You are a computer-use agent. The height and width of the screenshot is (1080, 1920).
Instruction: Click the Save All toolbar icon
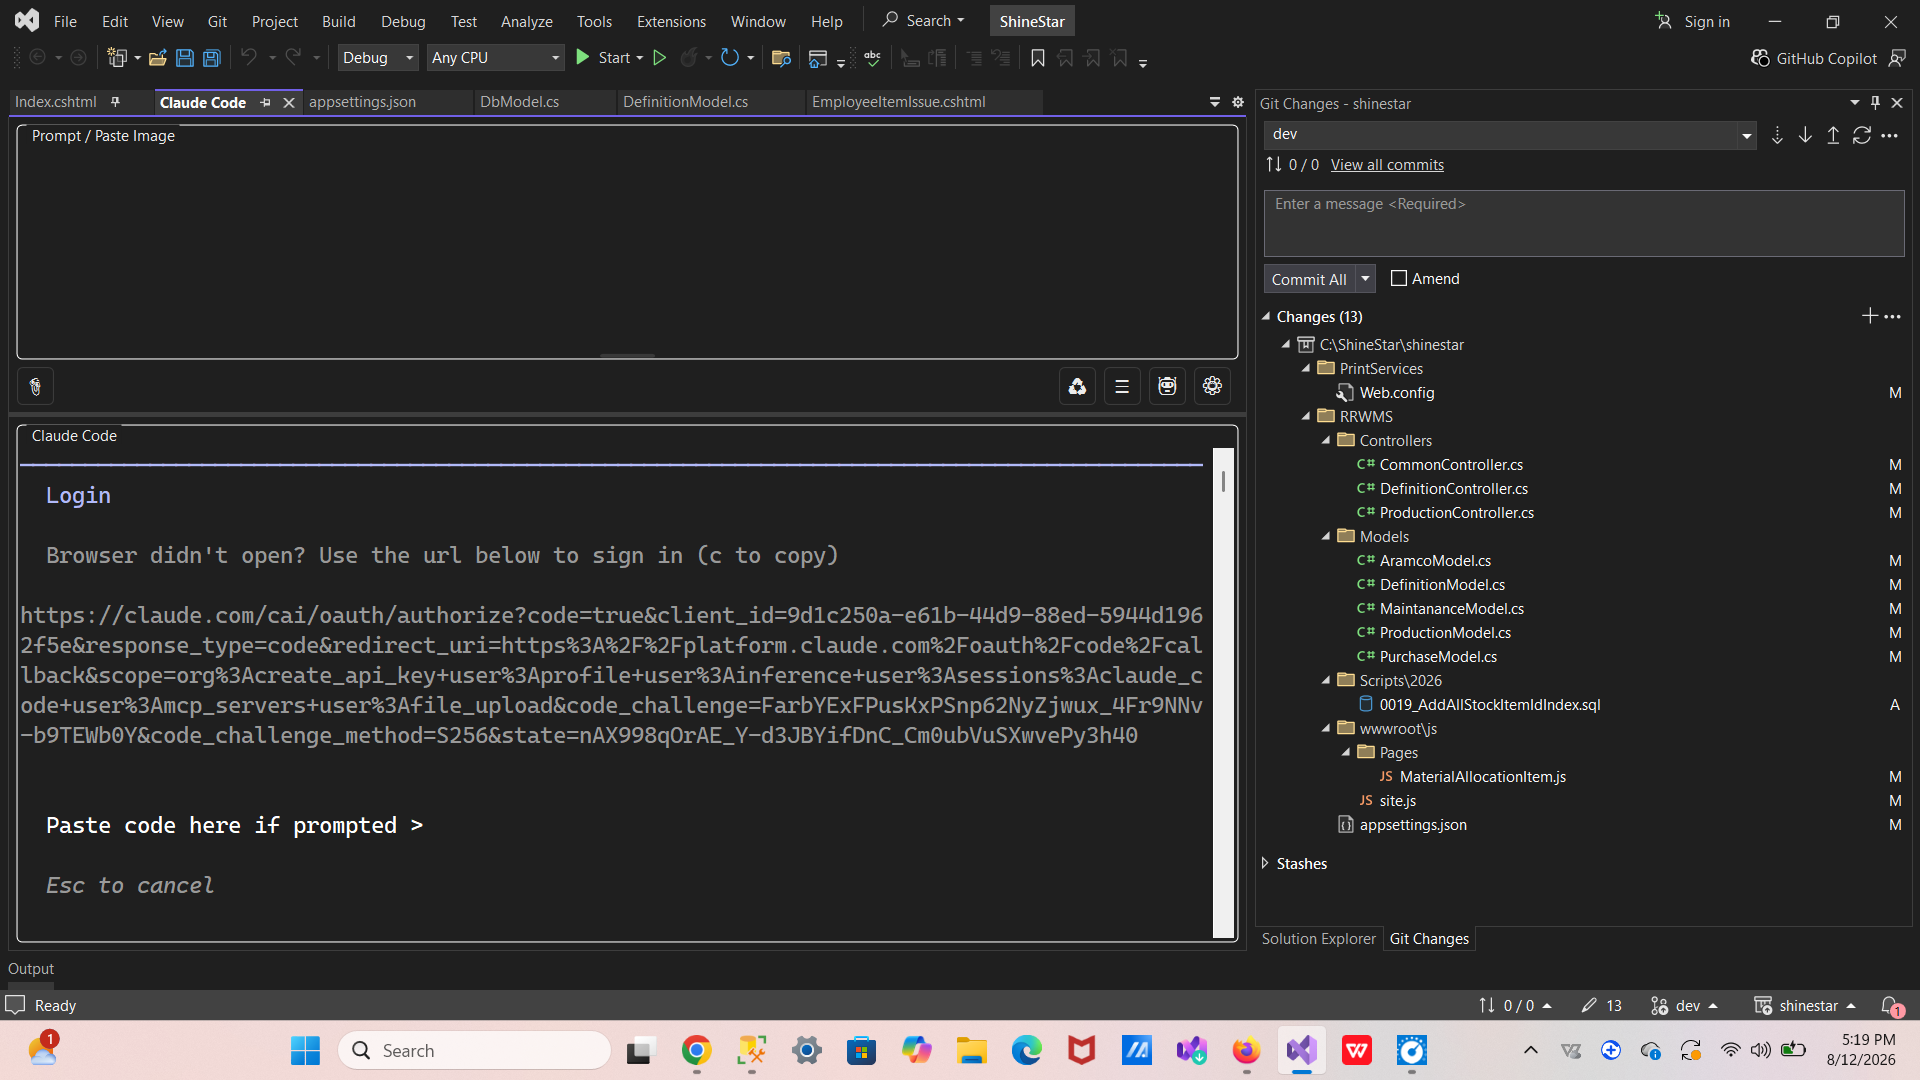pyautogui.click(x=211, y=58)
